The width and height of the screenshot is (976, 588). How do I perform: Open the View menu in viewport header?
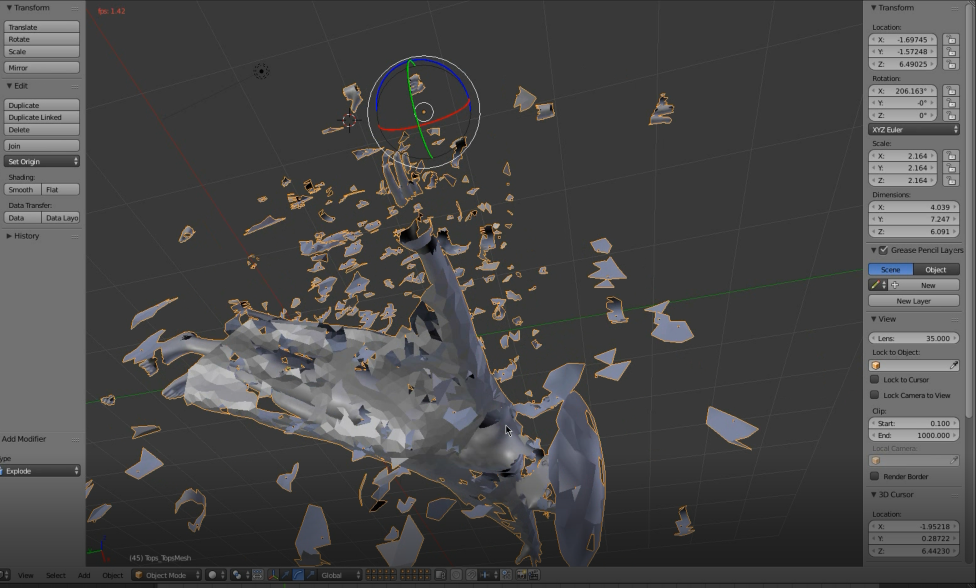pos(26,575)
